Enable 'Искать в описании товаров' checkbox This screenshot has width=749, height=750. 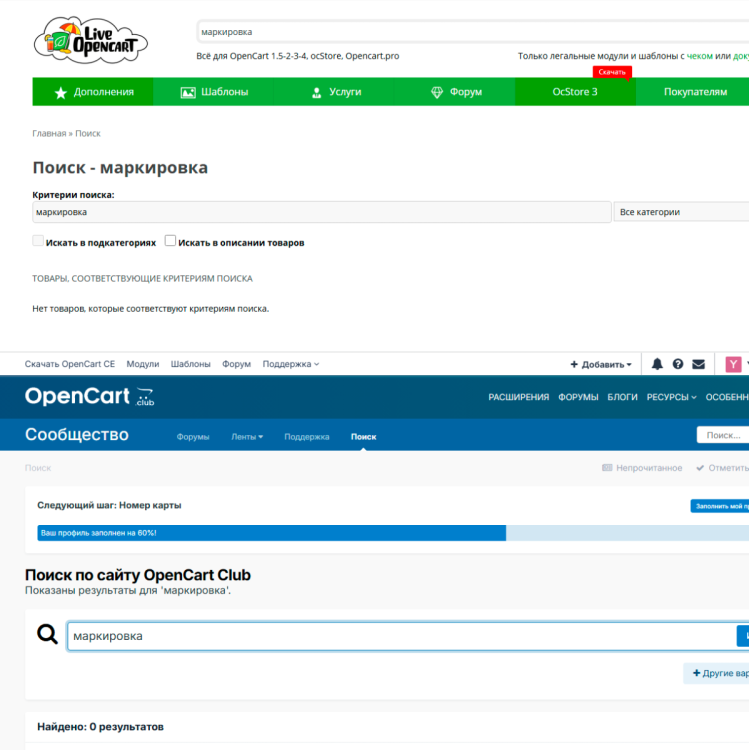coord(171,241)
